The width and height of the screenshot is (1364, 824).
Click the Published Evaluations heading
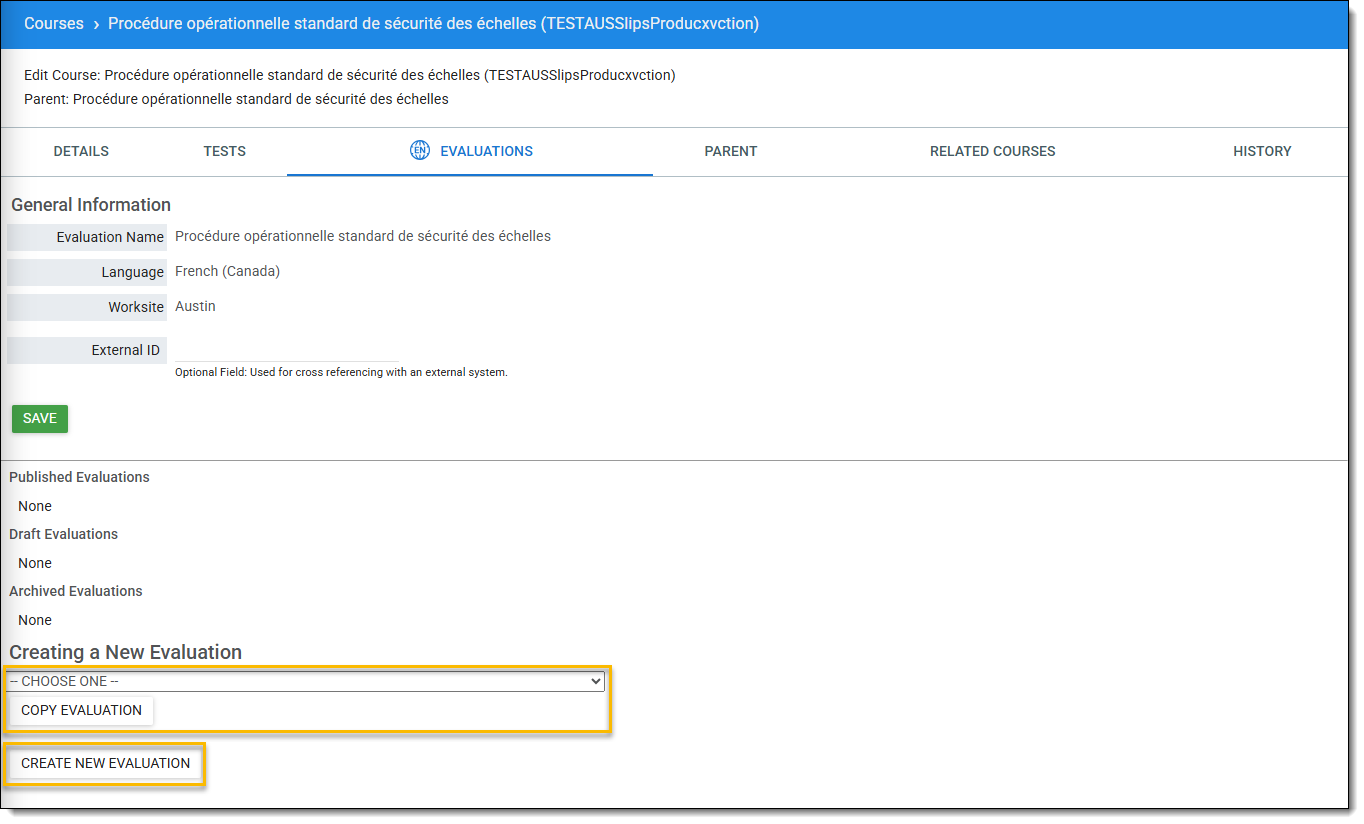click(80, 478)
